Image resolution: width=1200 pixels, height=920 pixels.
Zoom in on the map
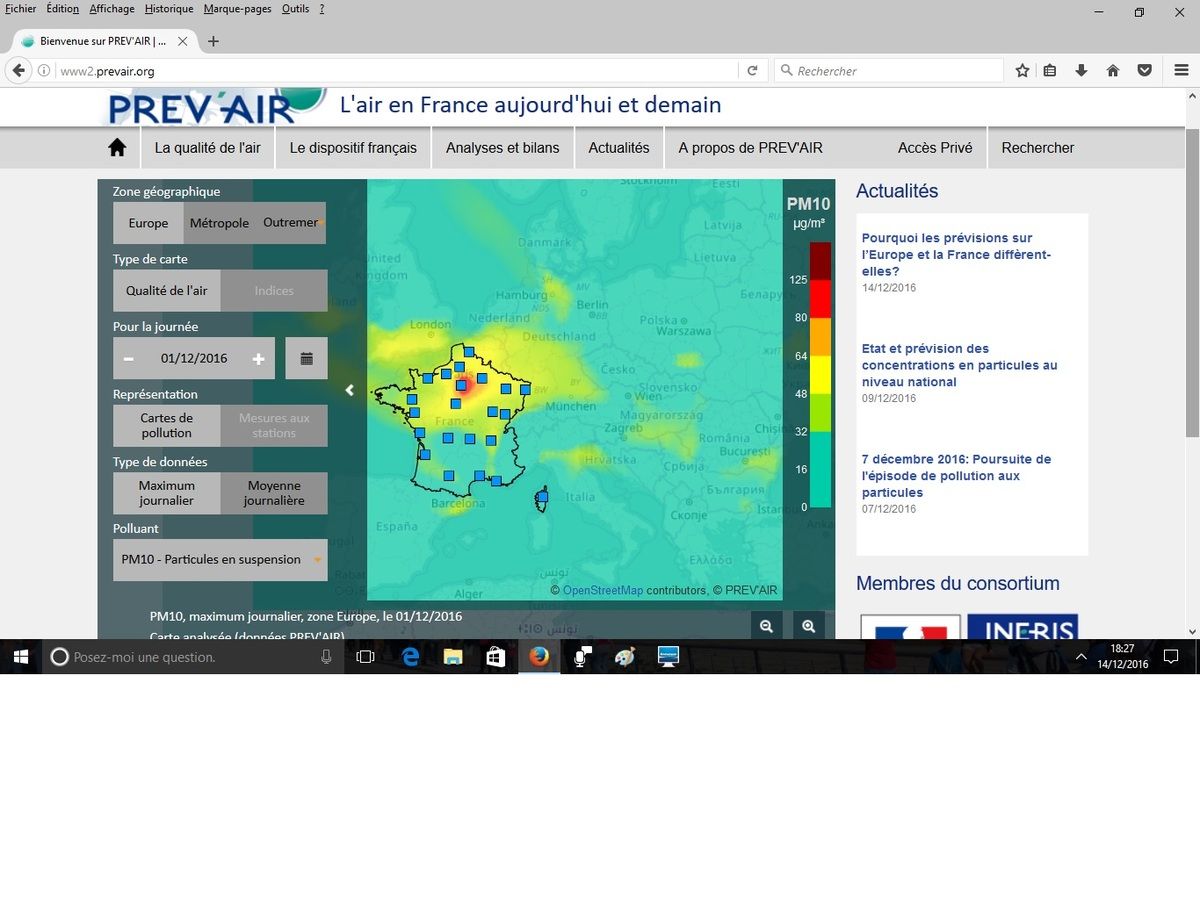click(809, 626)
